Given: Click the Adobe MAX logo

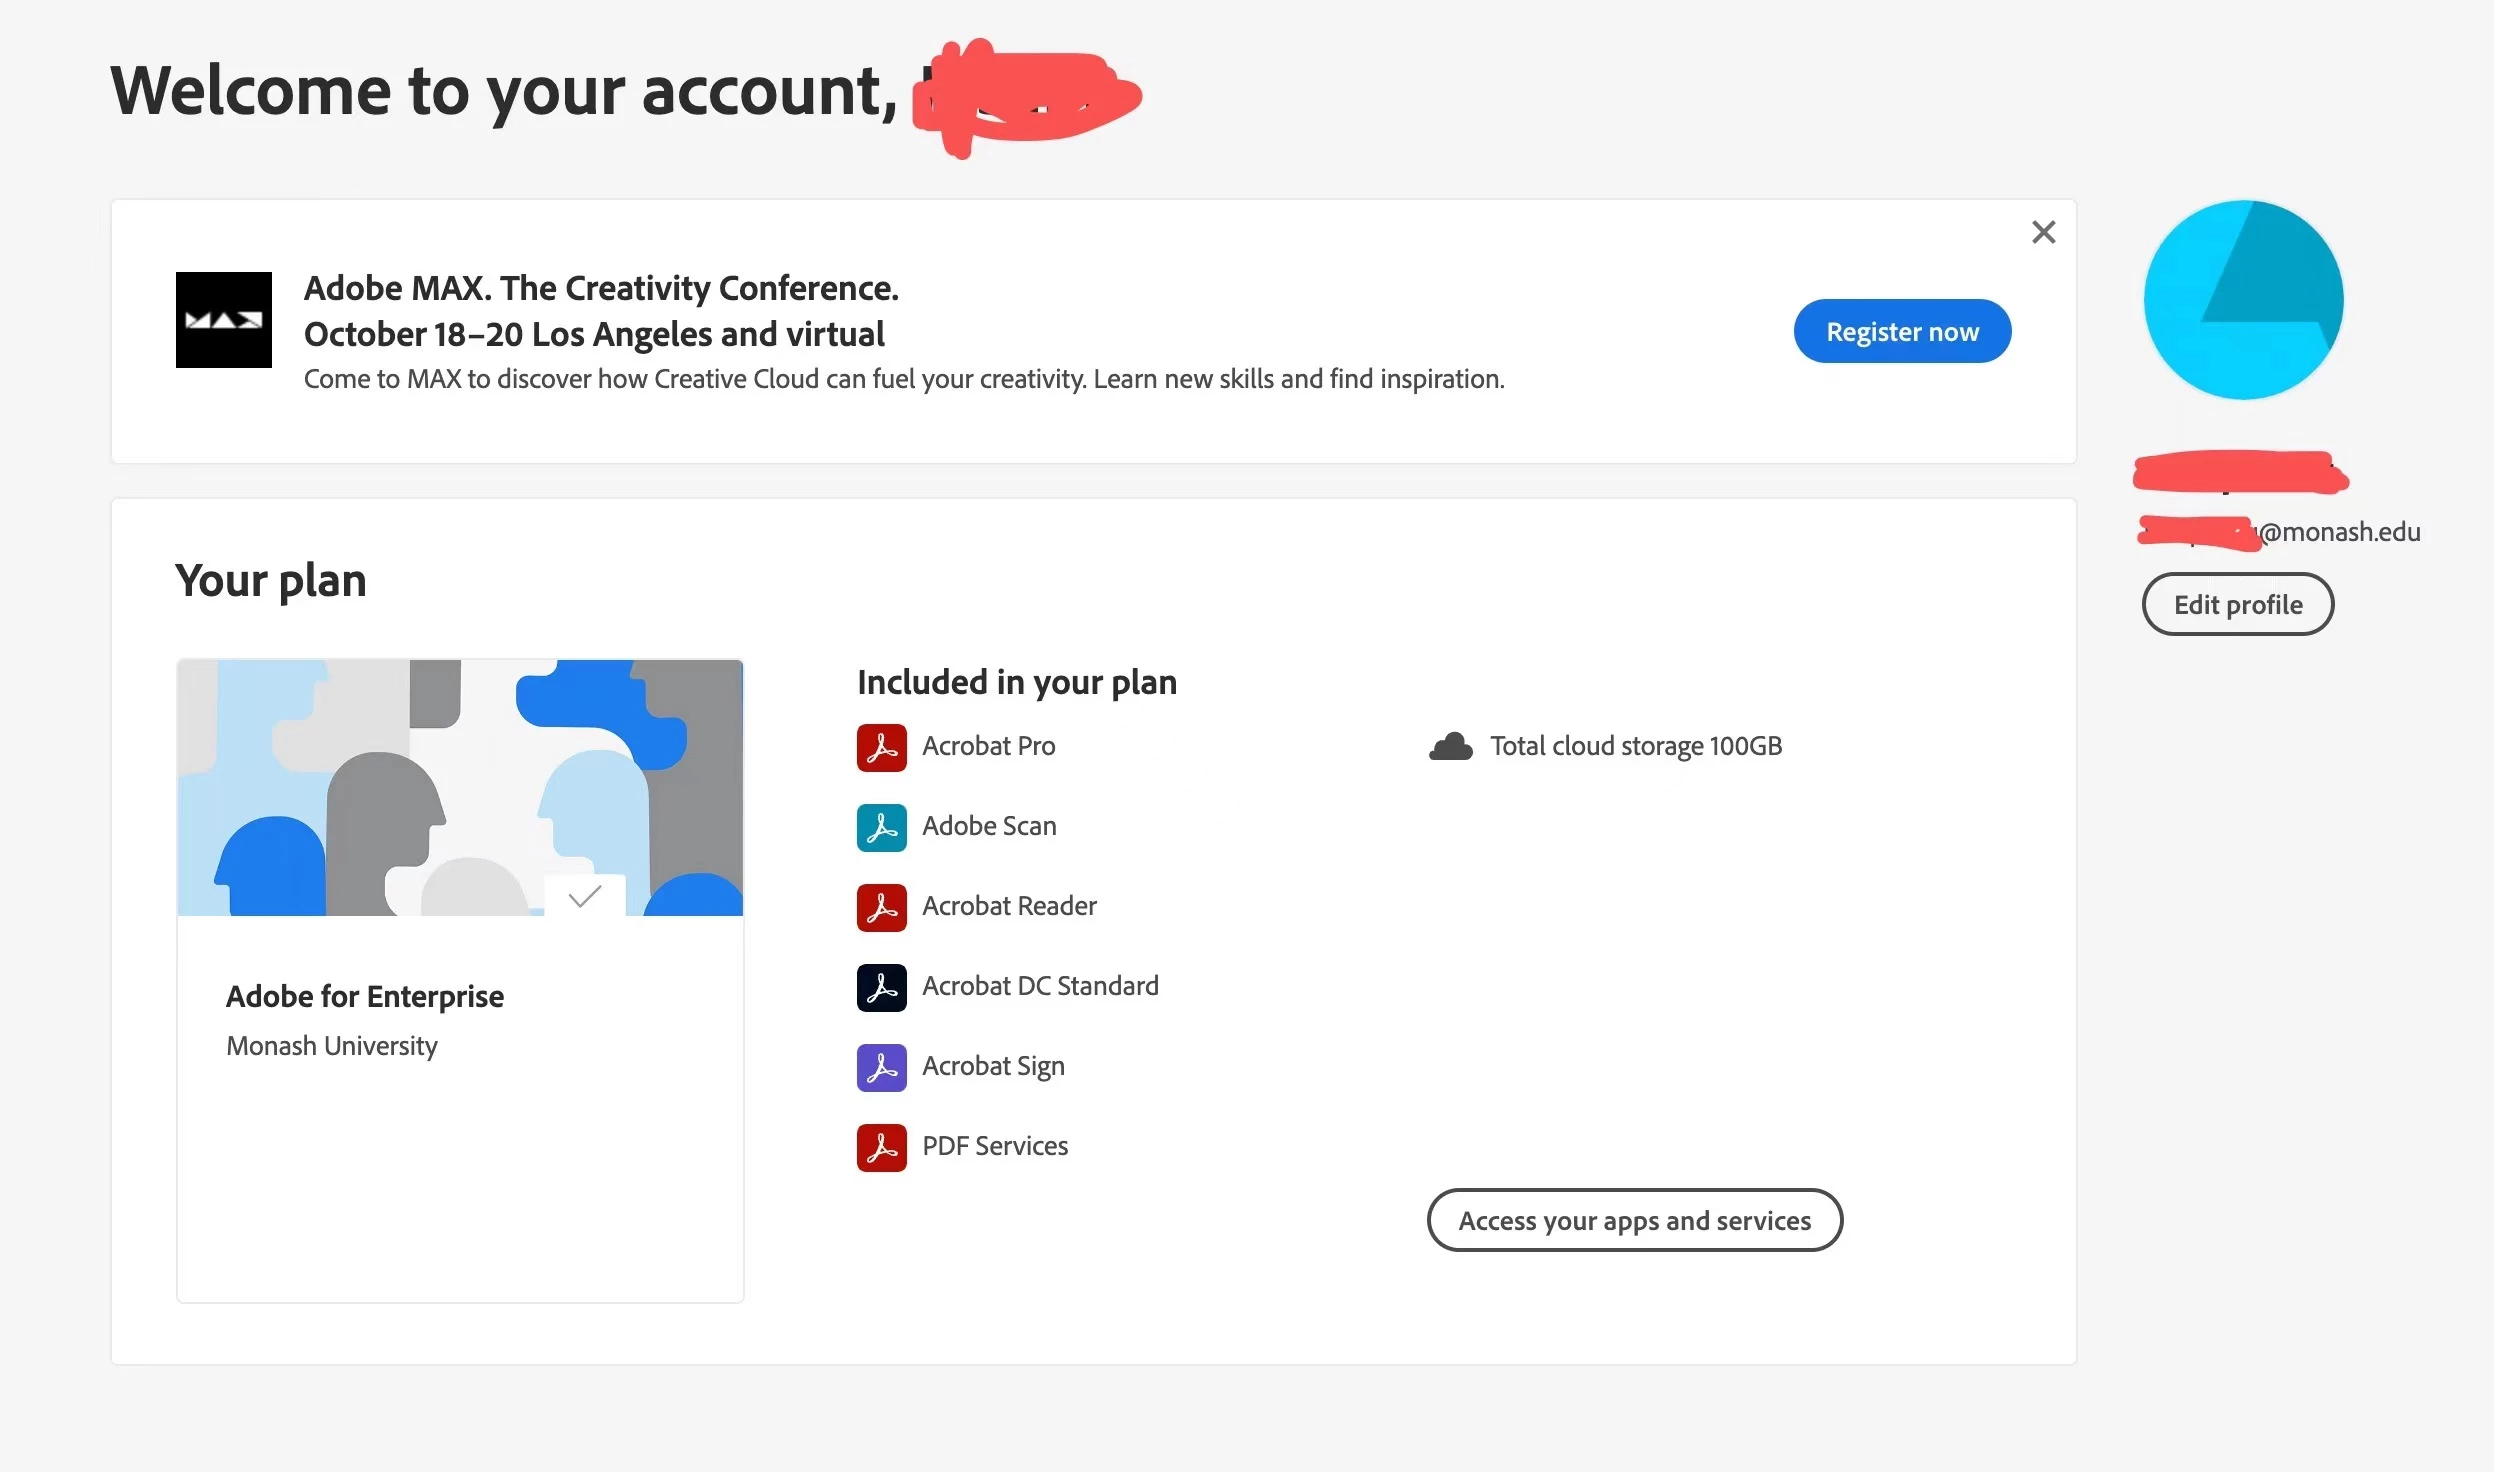Looking at the screenshot, I should 223,320.
